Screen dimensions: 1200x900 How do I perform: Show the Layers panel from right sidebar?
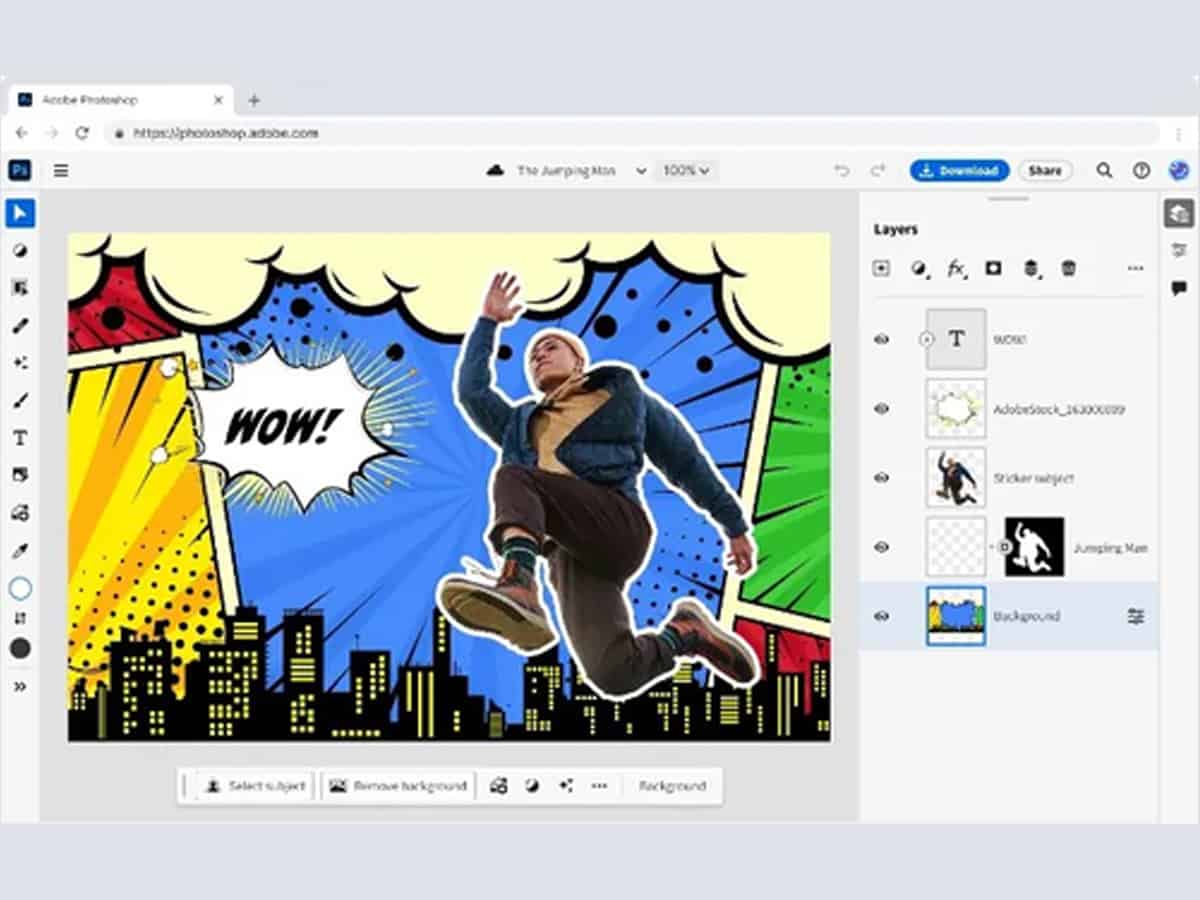tap(1179, 213)
